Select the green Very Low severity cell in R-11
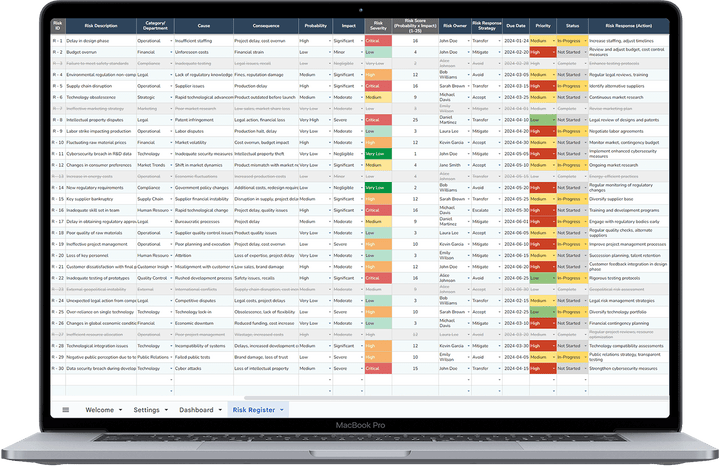The image size is (720, 466). point(378,154)
